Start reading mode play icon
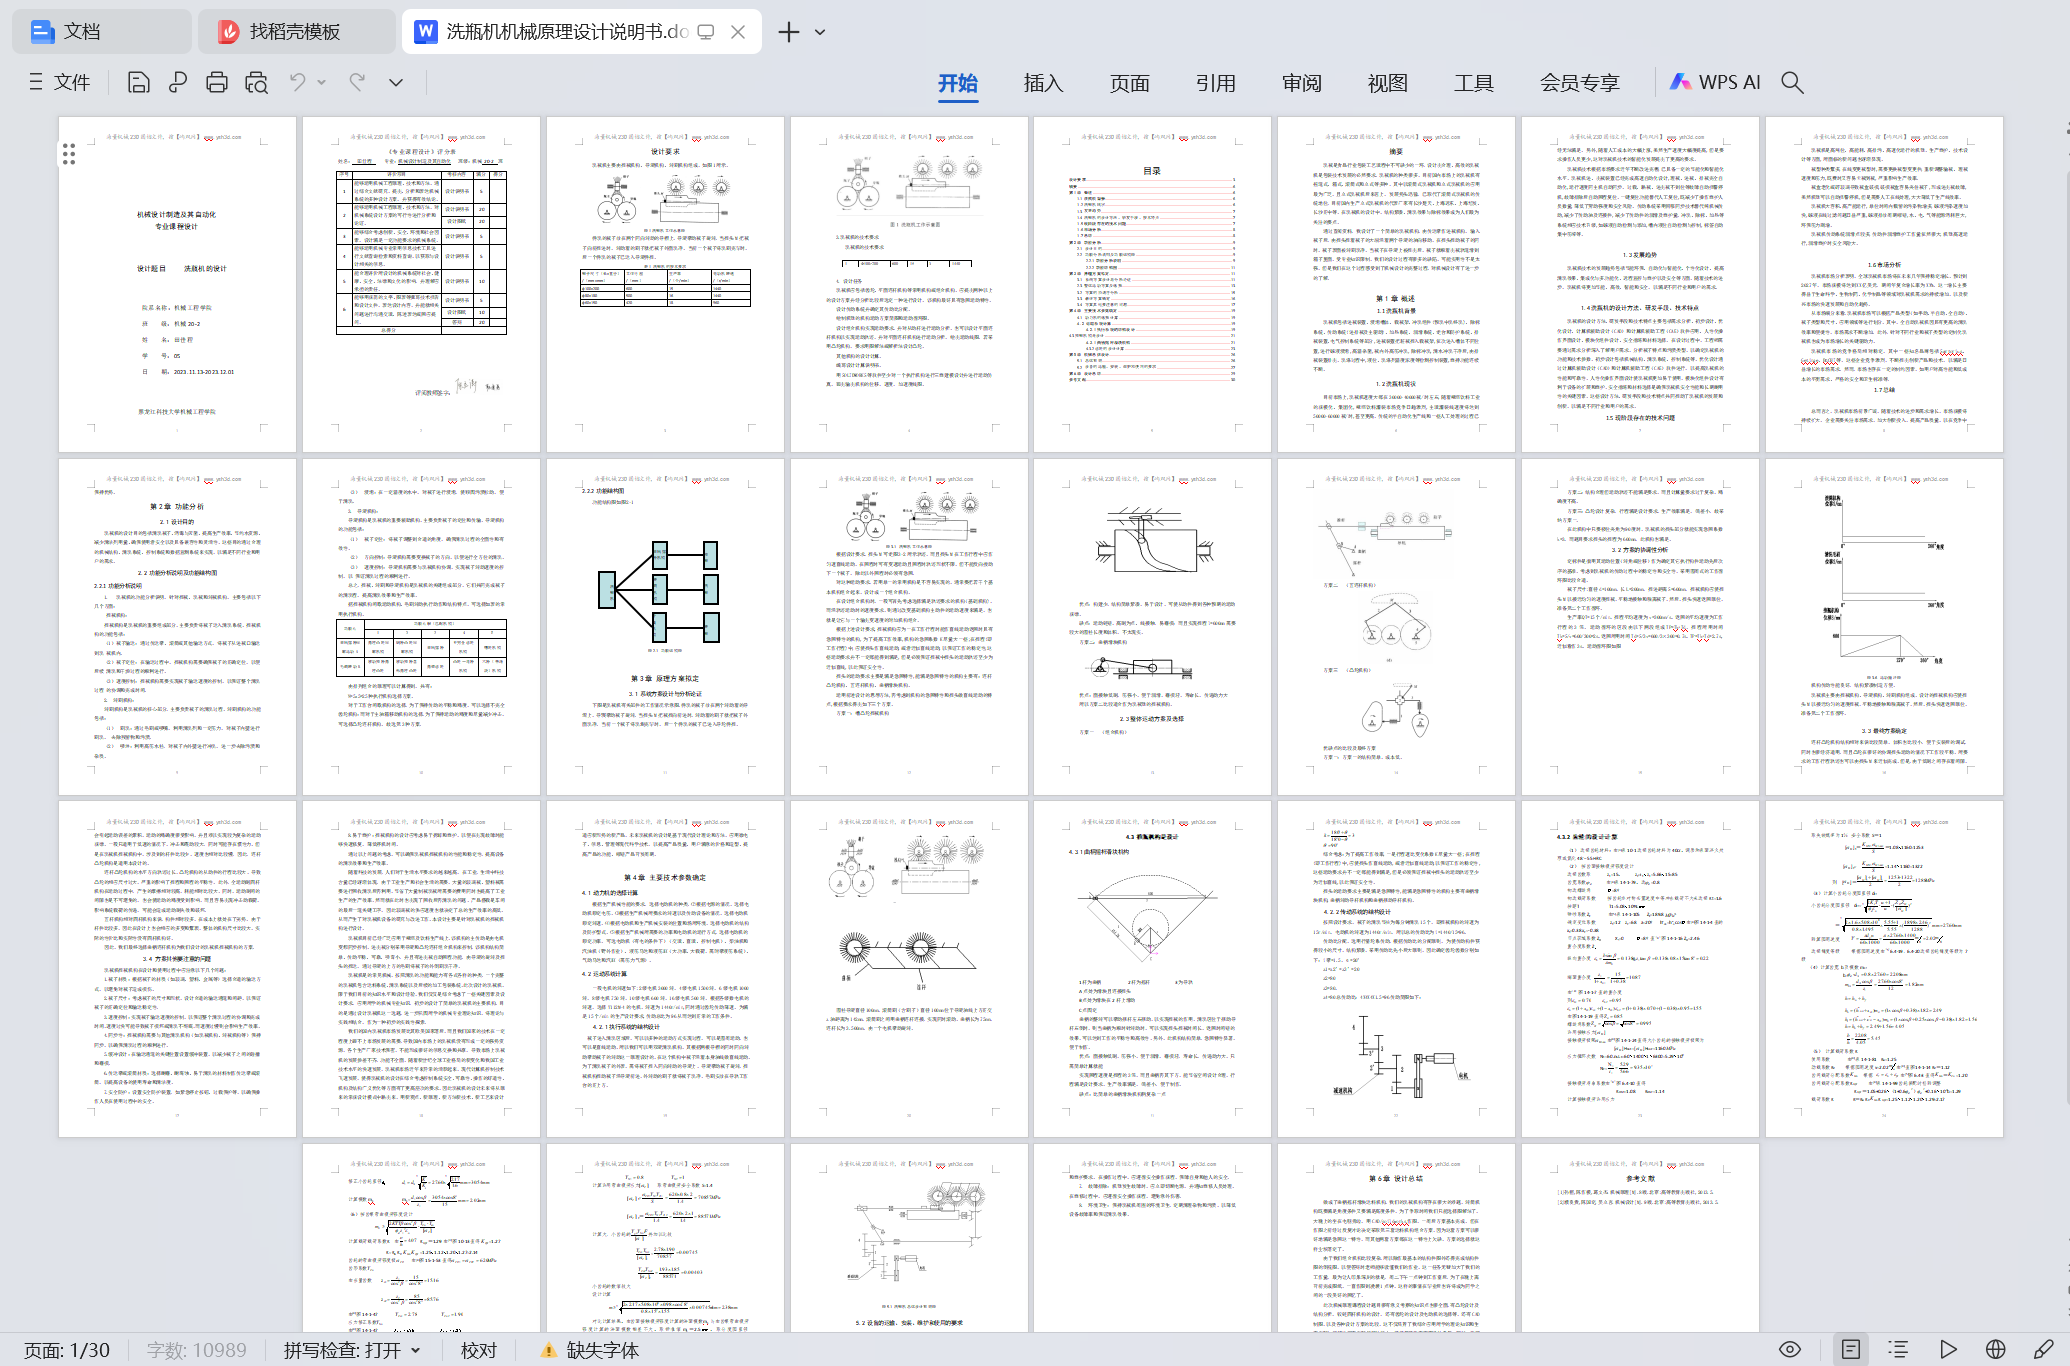 (x=1948, y=1349)
